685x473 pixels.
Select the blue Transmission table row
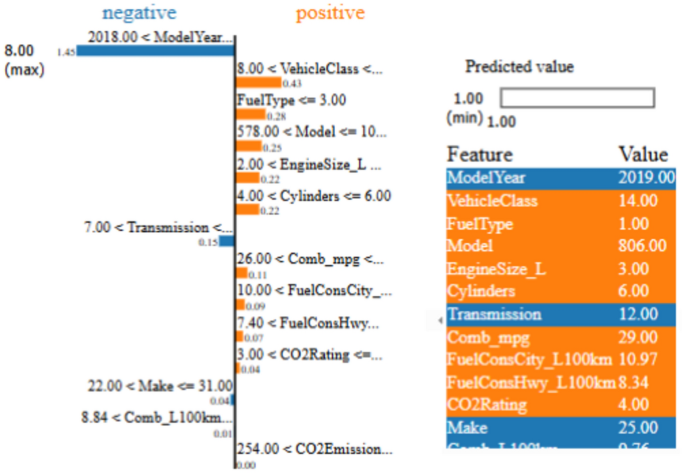561,314
